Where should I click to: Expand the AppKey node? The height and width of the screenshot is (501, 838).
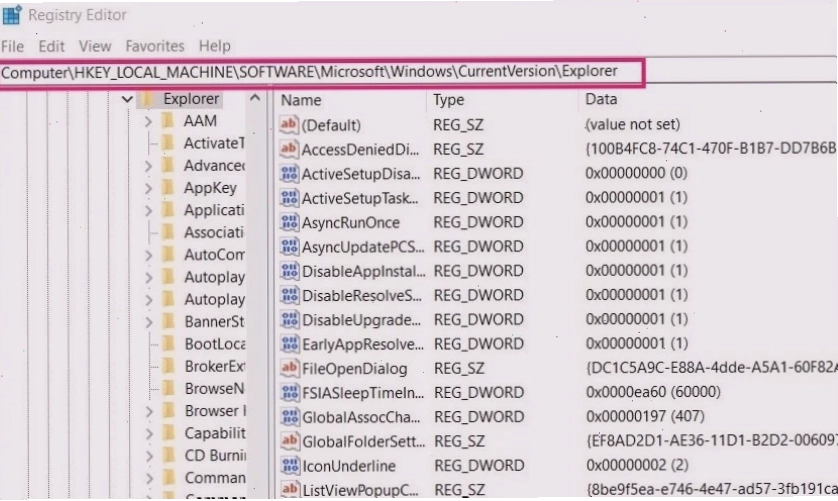(148, 188)
